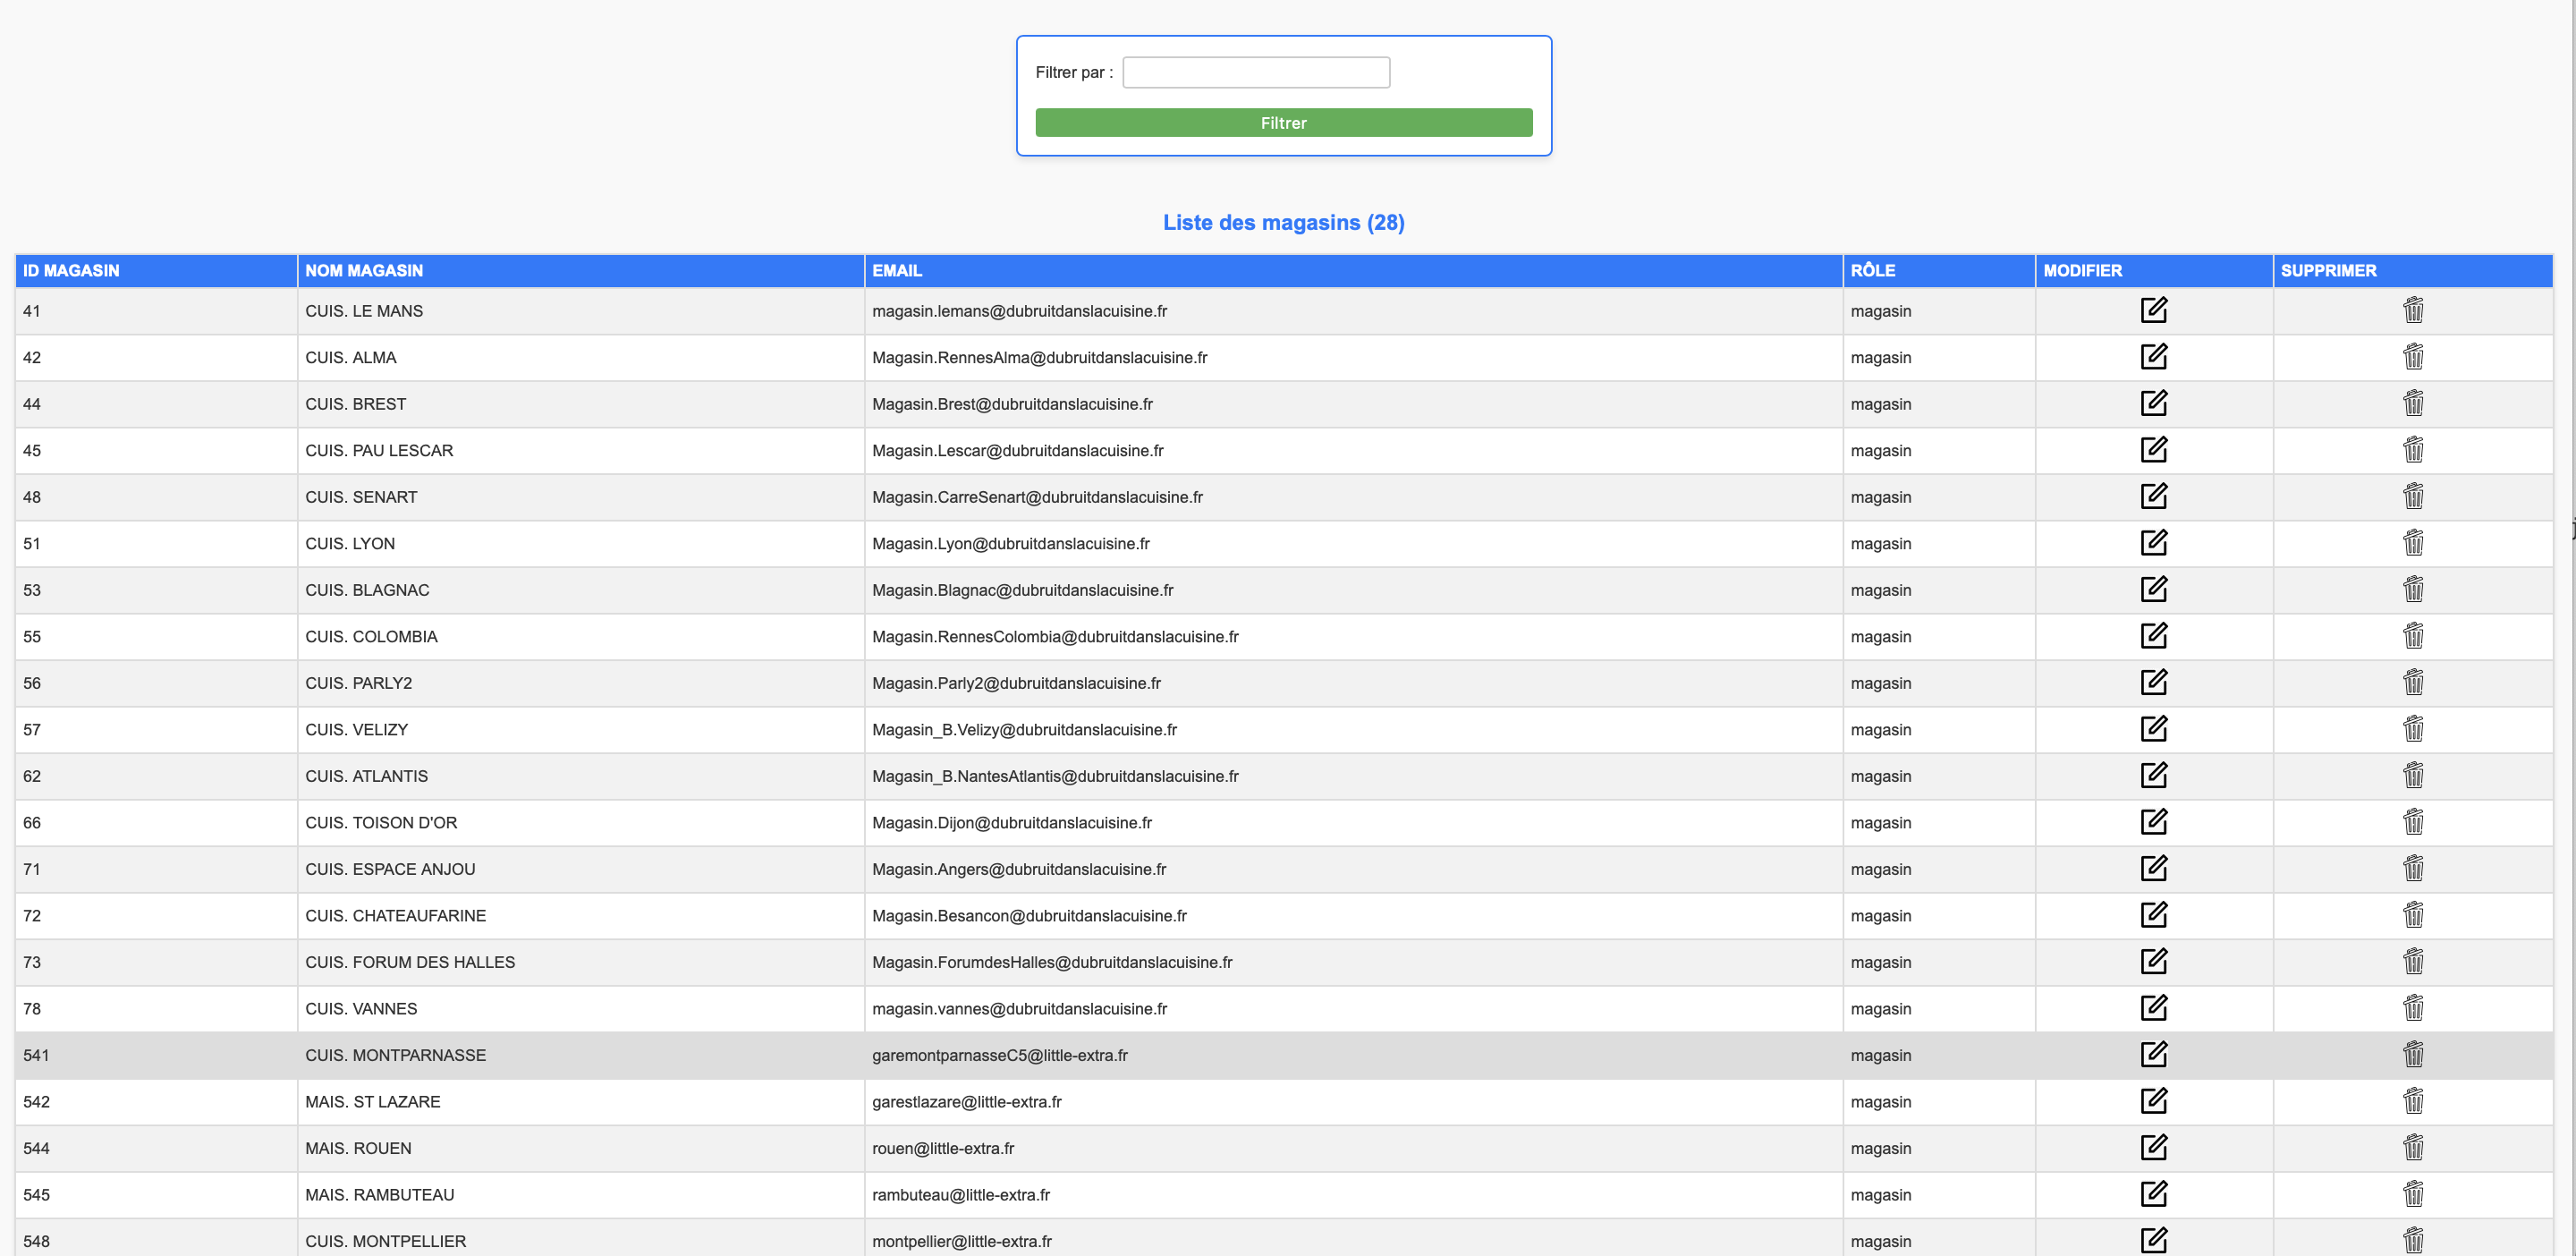Viewport: 2576px width, 1256px height.
Task: Click trash icon for CUIS. VANNES
Action: [x=2413, y=1008]
